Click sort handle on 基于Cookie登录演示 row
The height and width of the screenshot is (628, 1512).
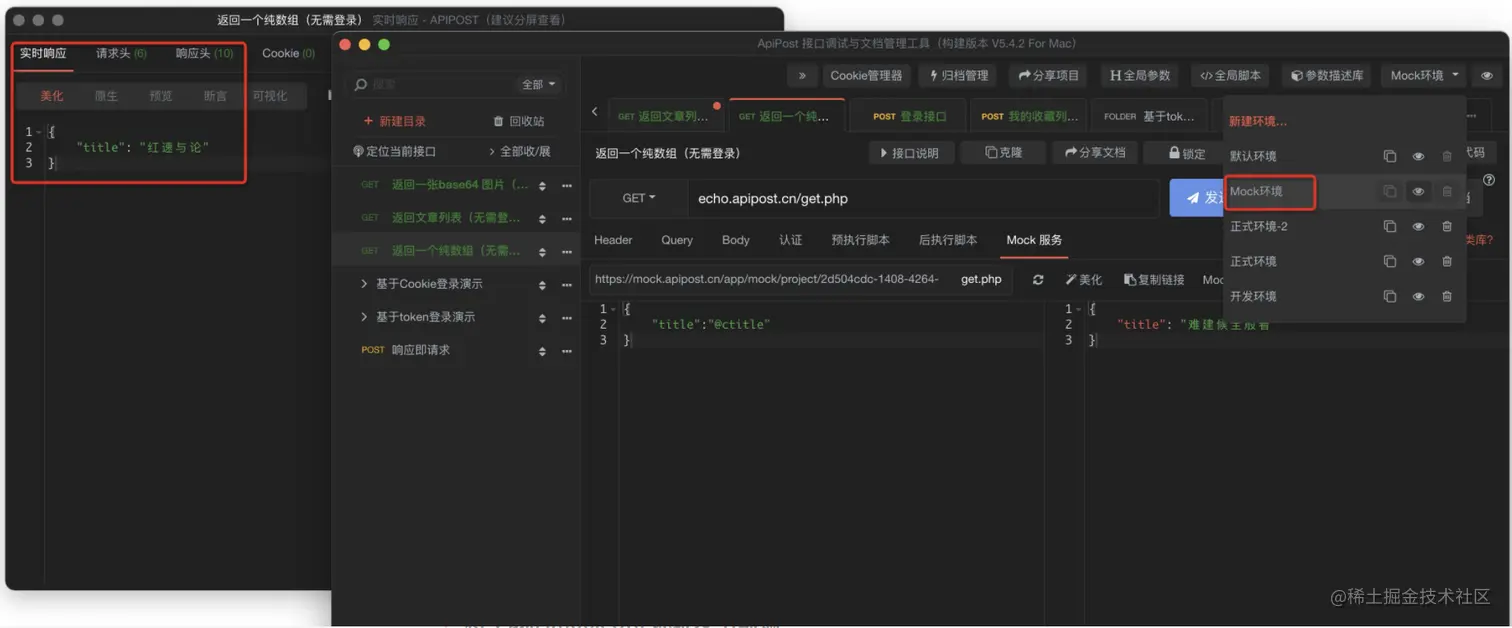pos(542,285)
